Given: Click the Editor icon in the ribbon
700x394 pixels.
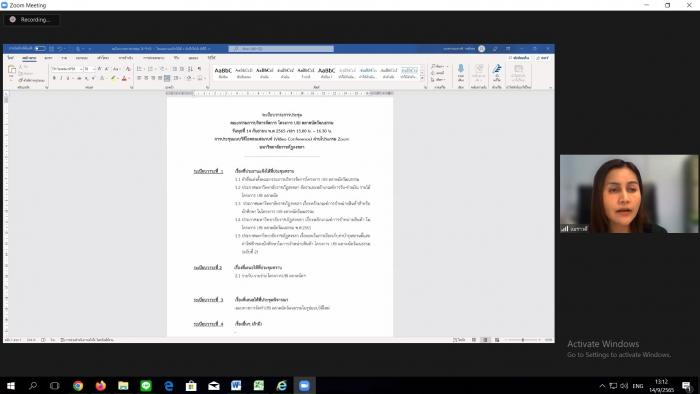Looking at the screenshot, I should (x=496, y=72).
